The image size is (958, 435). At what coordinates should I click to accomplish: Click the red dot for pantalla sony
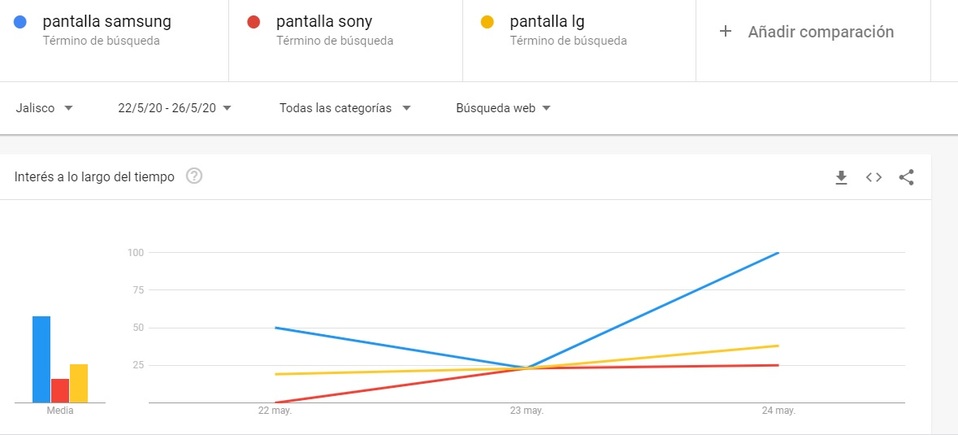pyautogui.click(x=253, y=22)
